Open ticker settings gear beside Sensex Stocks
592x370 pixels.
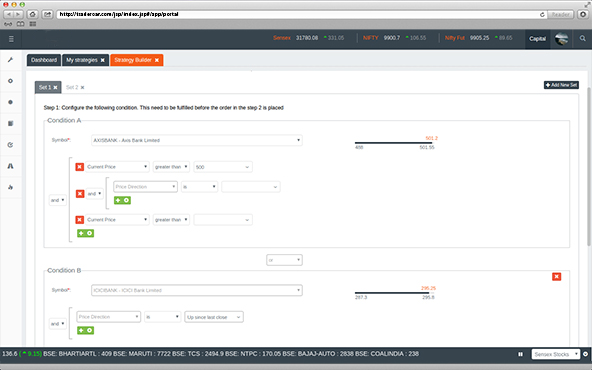coord(586,354)
